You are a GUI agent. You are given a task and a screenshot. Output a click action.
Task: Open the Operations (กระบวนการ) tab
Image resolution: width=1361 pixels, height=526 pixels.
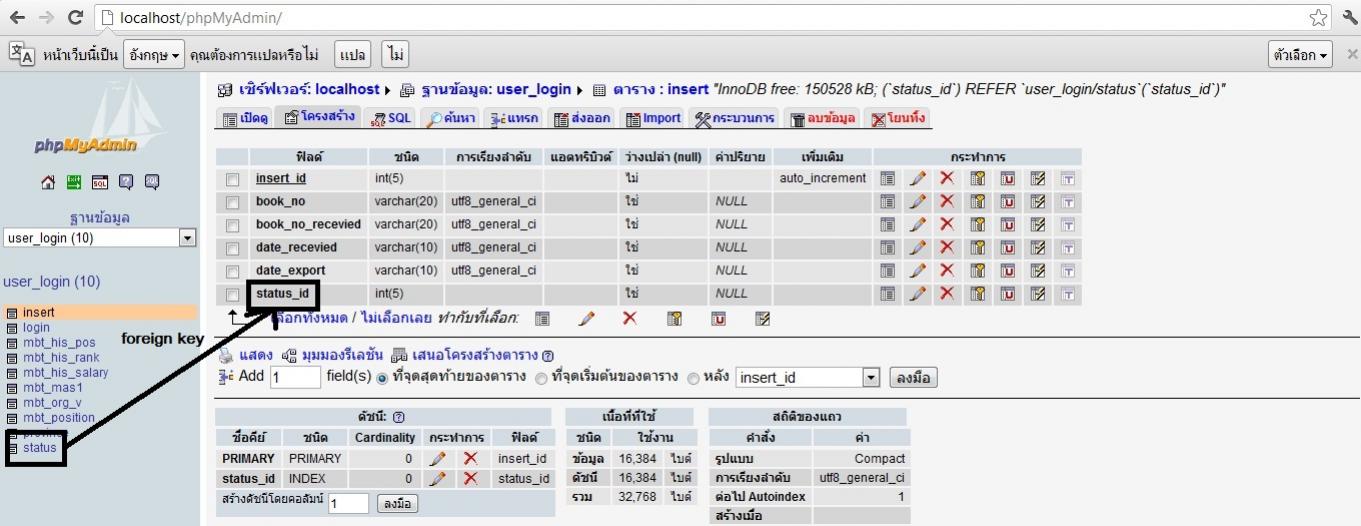click(x=735, y=118)
